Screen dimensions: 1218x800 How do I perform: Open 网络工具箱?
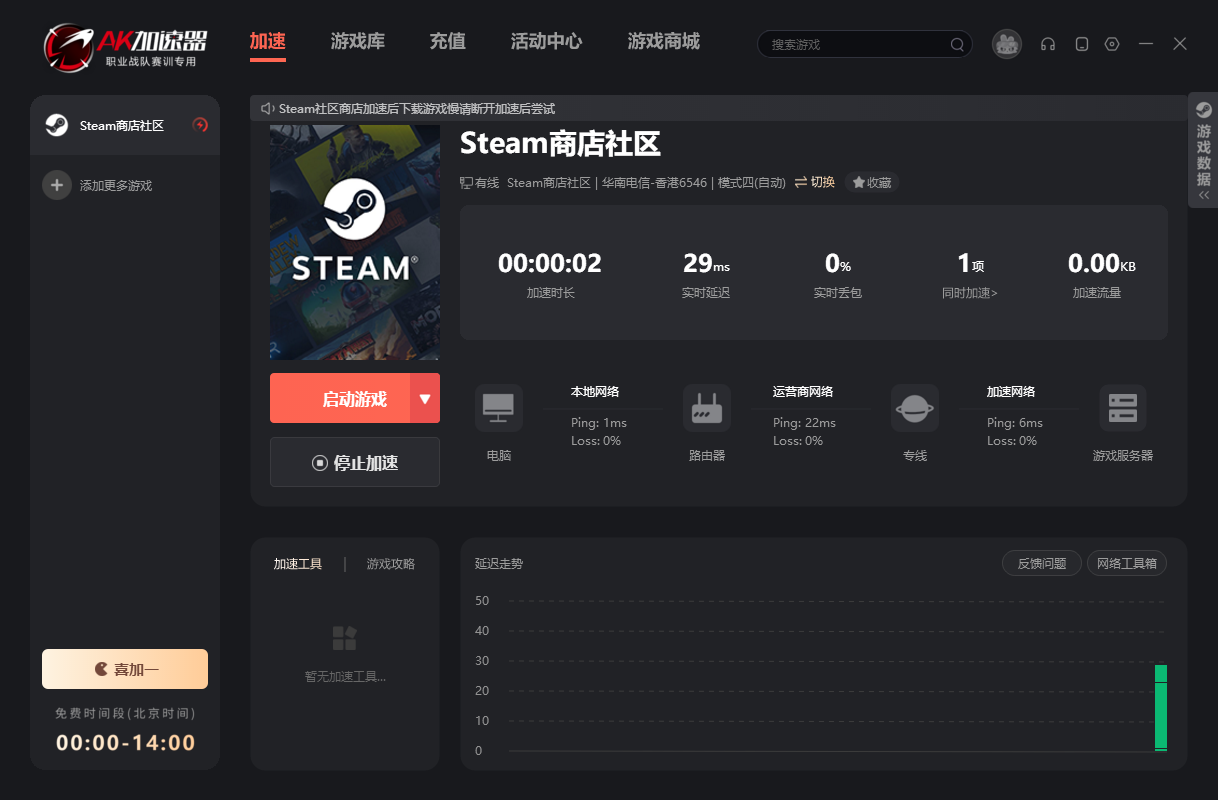[1127, 563]
